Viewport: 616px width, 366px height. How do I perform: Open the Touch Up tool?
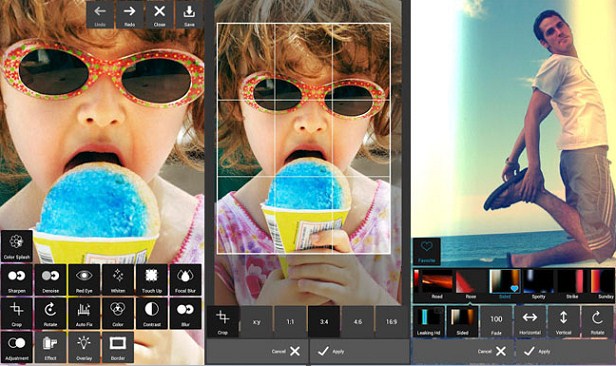(x=151, y=280)
